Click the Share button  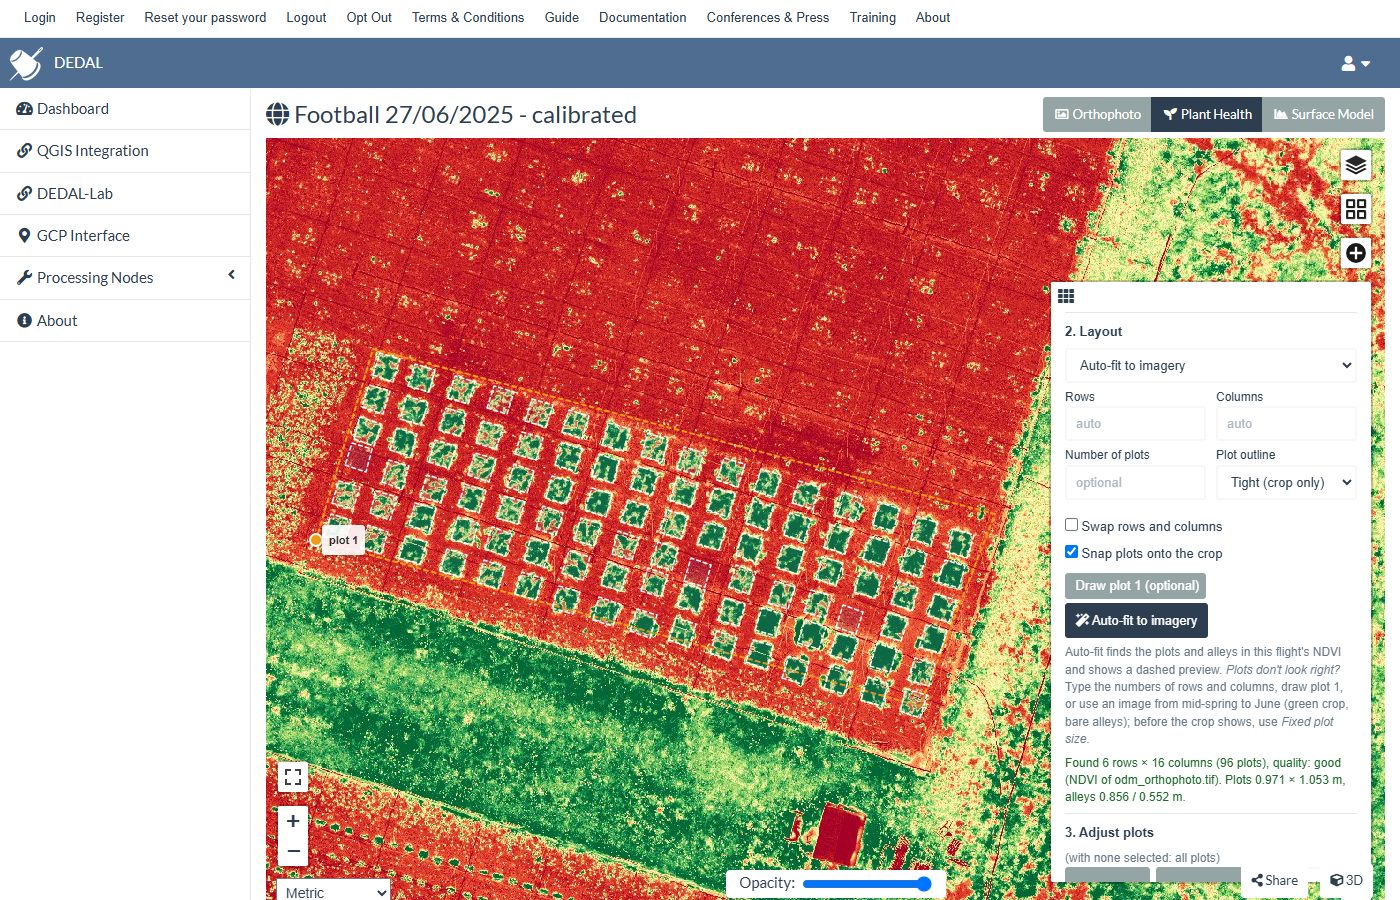pos(1274,880)
